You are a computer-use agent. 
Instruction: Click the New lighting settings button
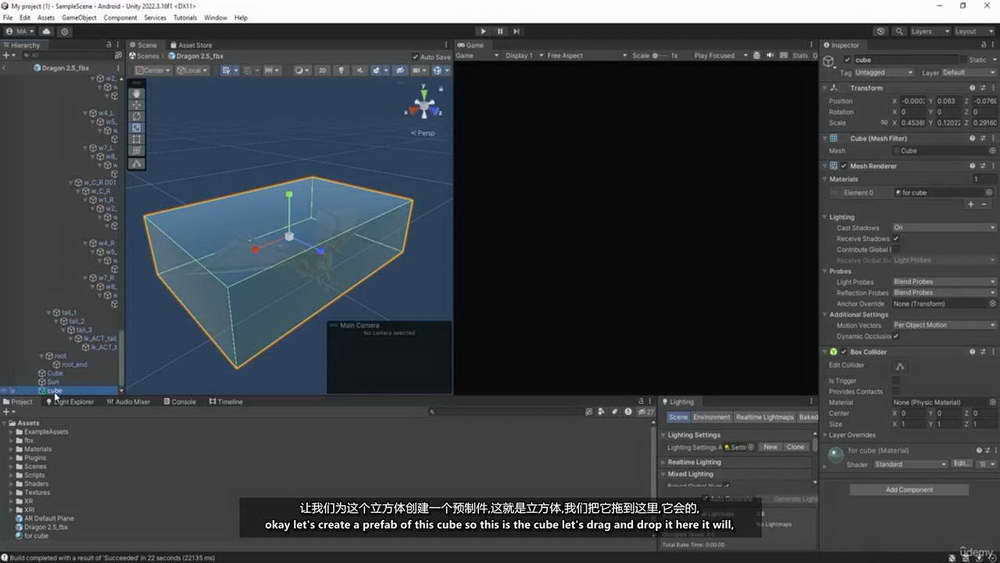[770, 447]
